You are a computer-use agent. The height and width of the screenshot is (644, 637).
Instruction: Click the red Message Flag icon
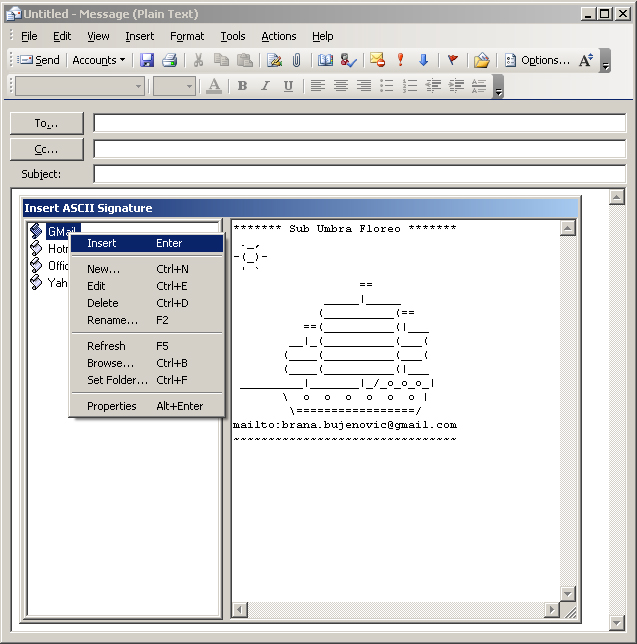(x=452, y=60)
